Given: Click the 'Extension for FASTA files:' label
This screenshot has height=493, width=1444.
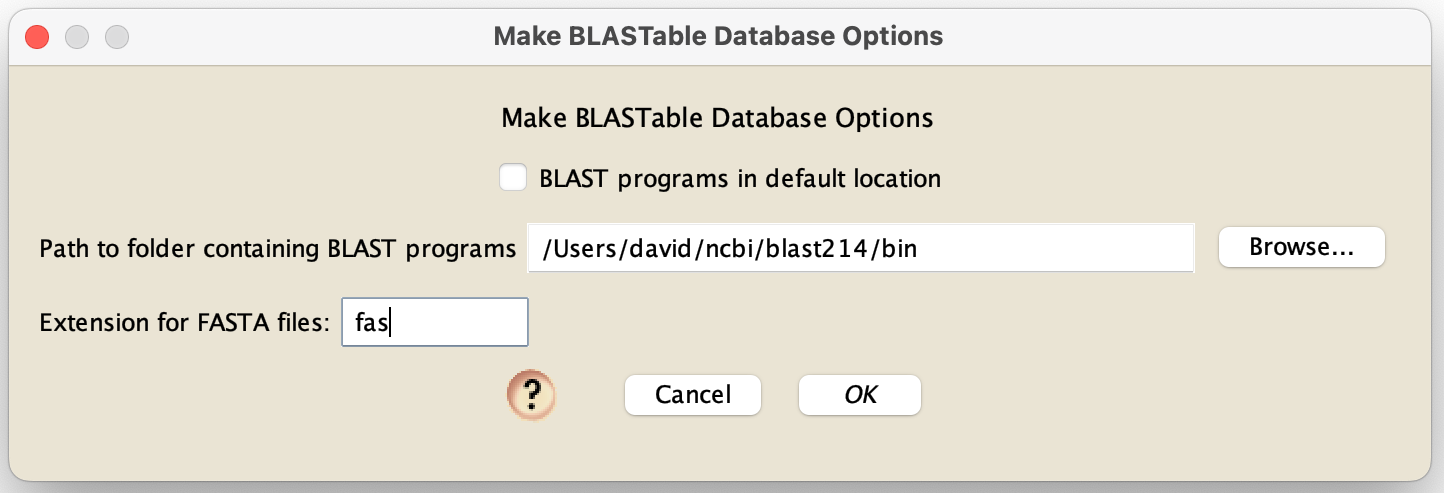Looking at the screenshot, I should [185, 323].
